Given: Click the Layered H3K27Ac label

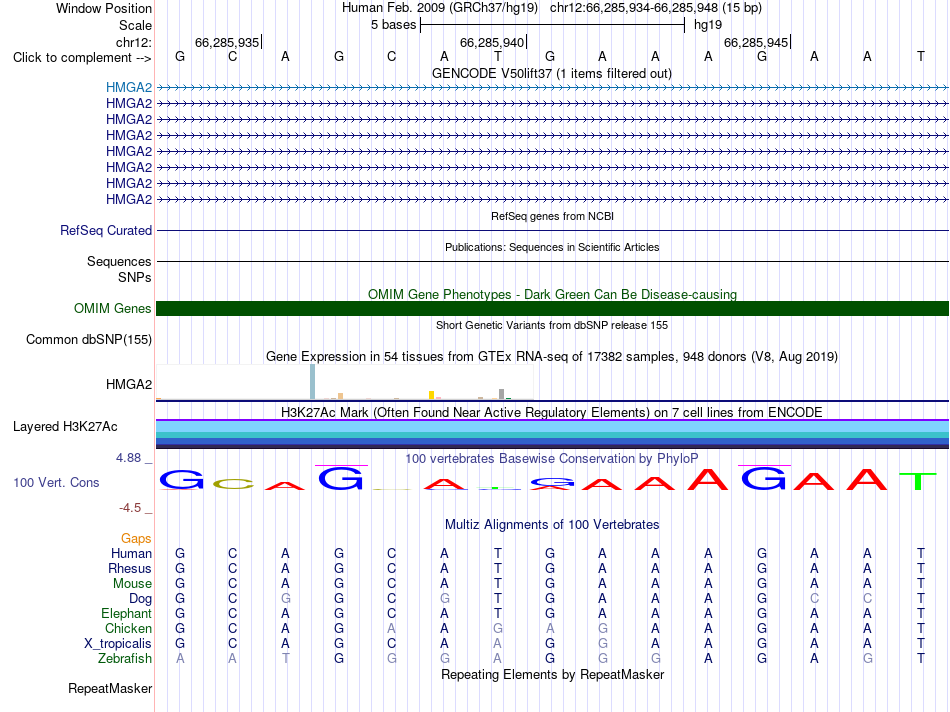Looking at the screenshot, I should [65, 427].
